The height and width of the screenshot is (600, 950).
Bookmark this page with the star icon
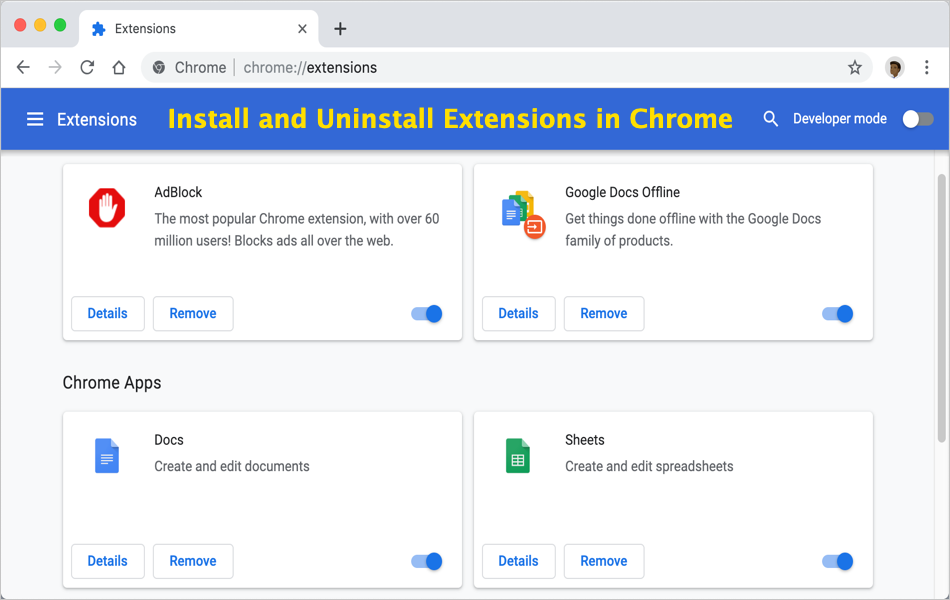[x=854, y=67]
